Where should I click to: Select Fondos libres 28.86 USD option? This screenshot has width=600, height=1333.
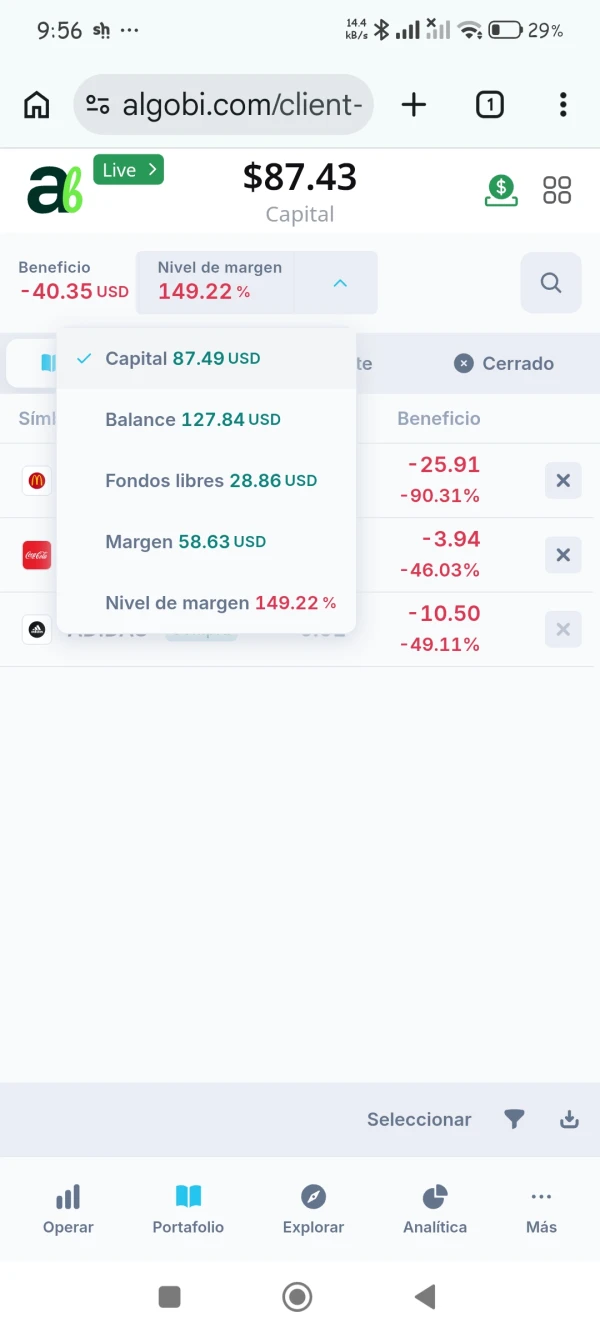pyautogui.click(x=205, y=480)
